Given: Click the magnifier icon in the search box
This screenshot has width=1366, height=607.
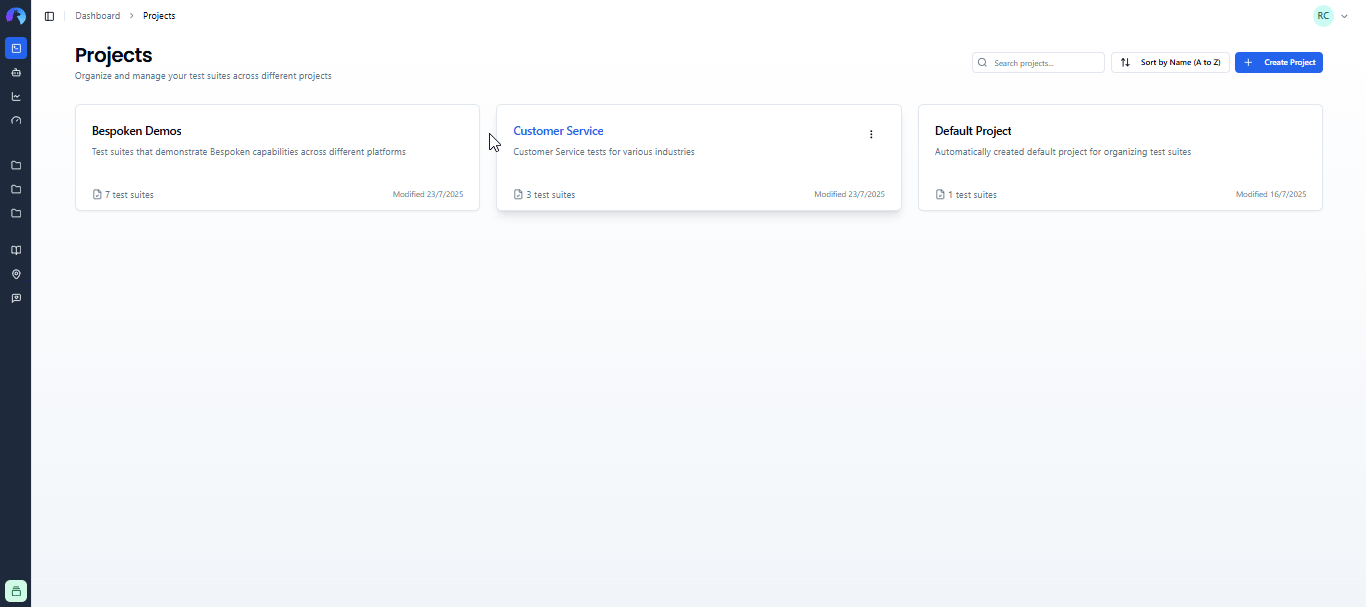Looking at the screenshot, I should [x=983, y=63].
